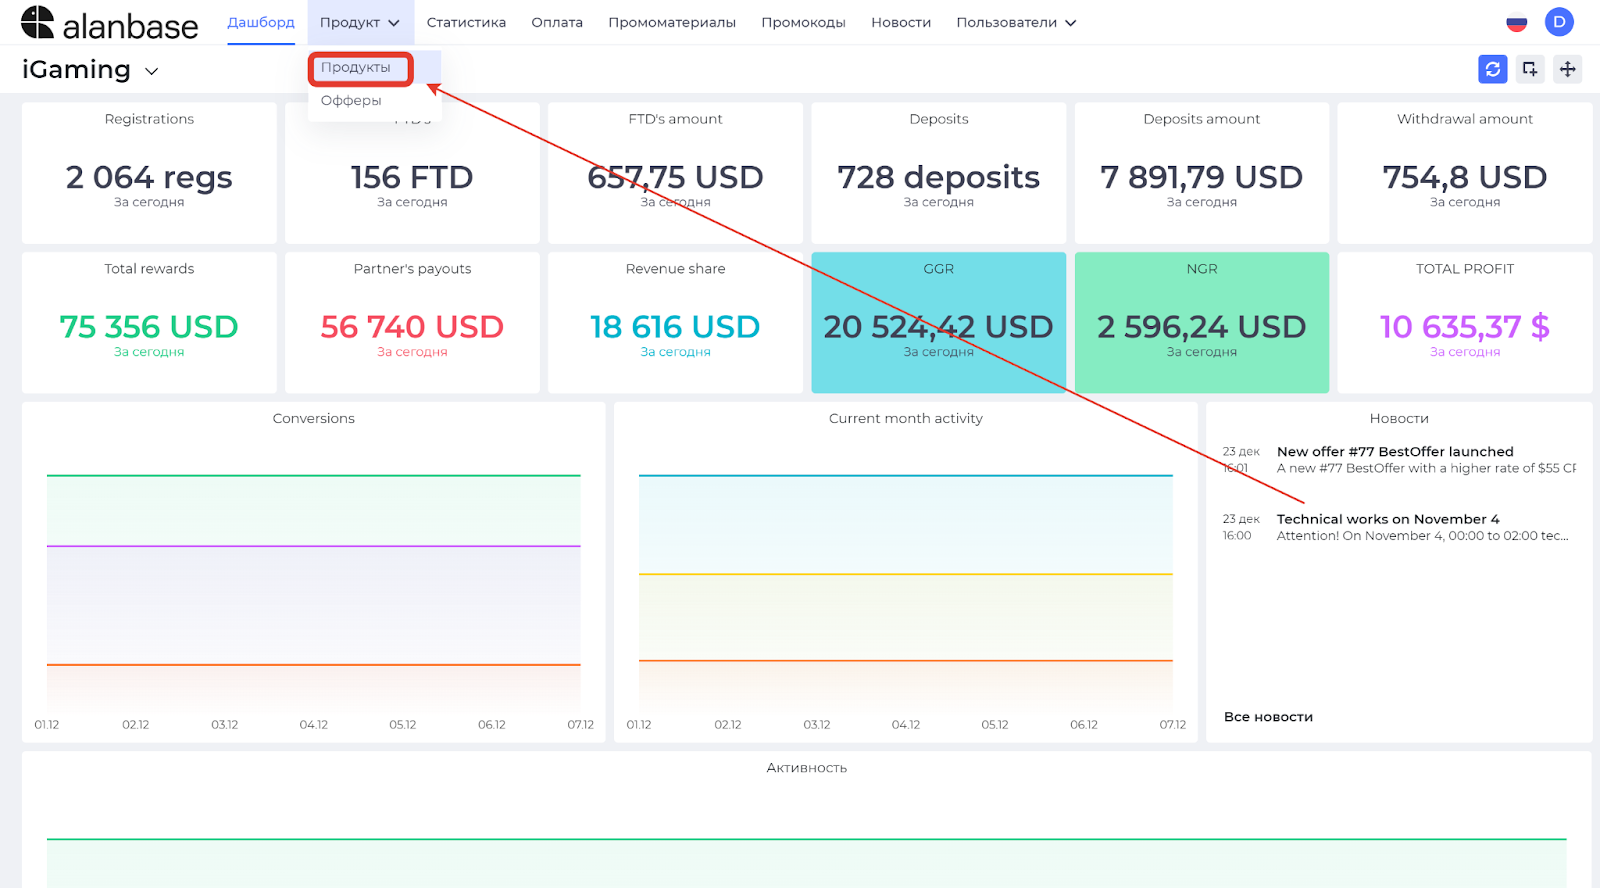
Task: Click the Все новости link
Action: (x=1268, y=717)
